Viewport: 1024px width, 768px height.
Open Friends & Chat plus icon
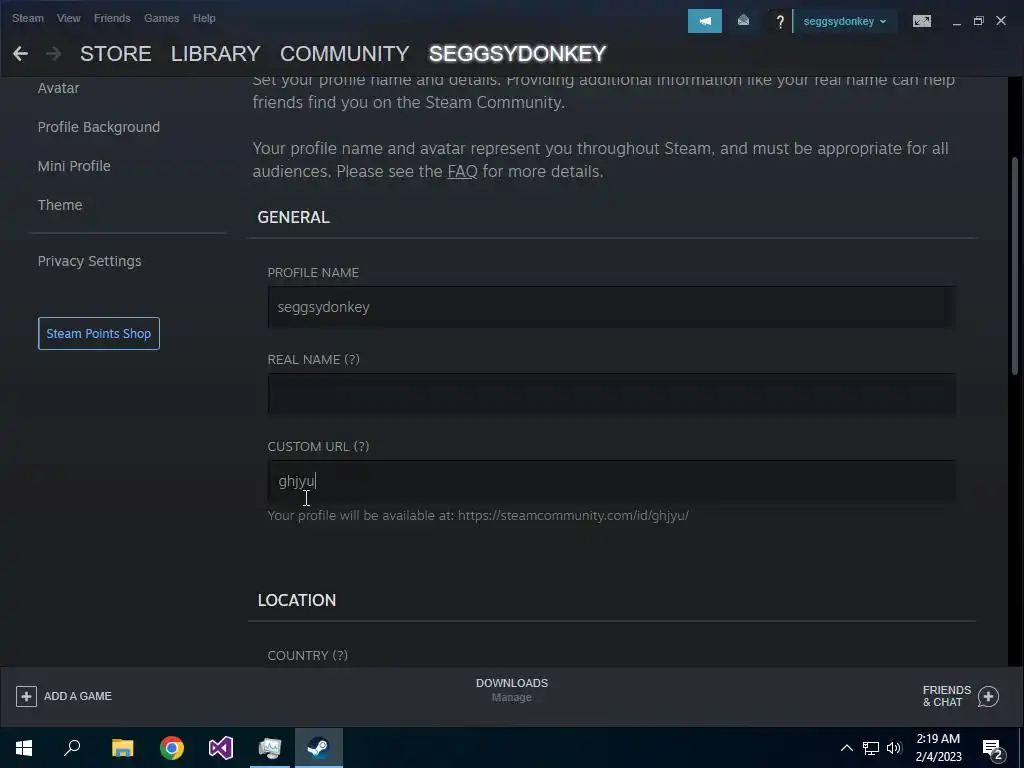988,697
